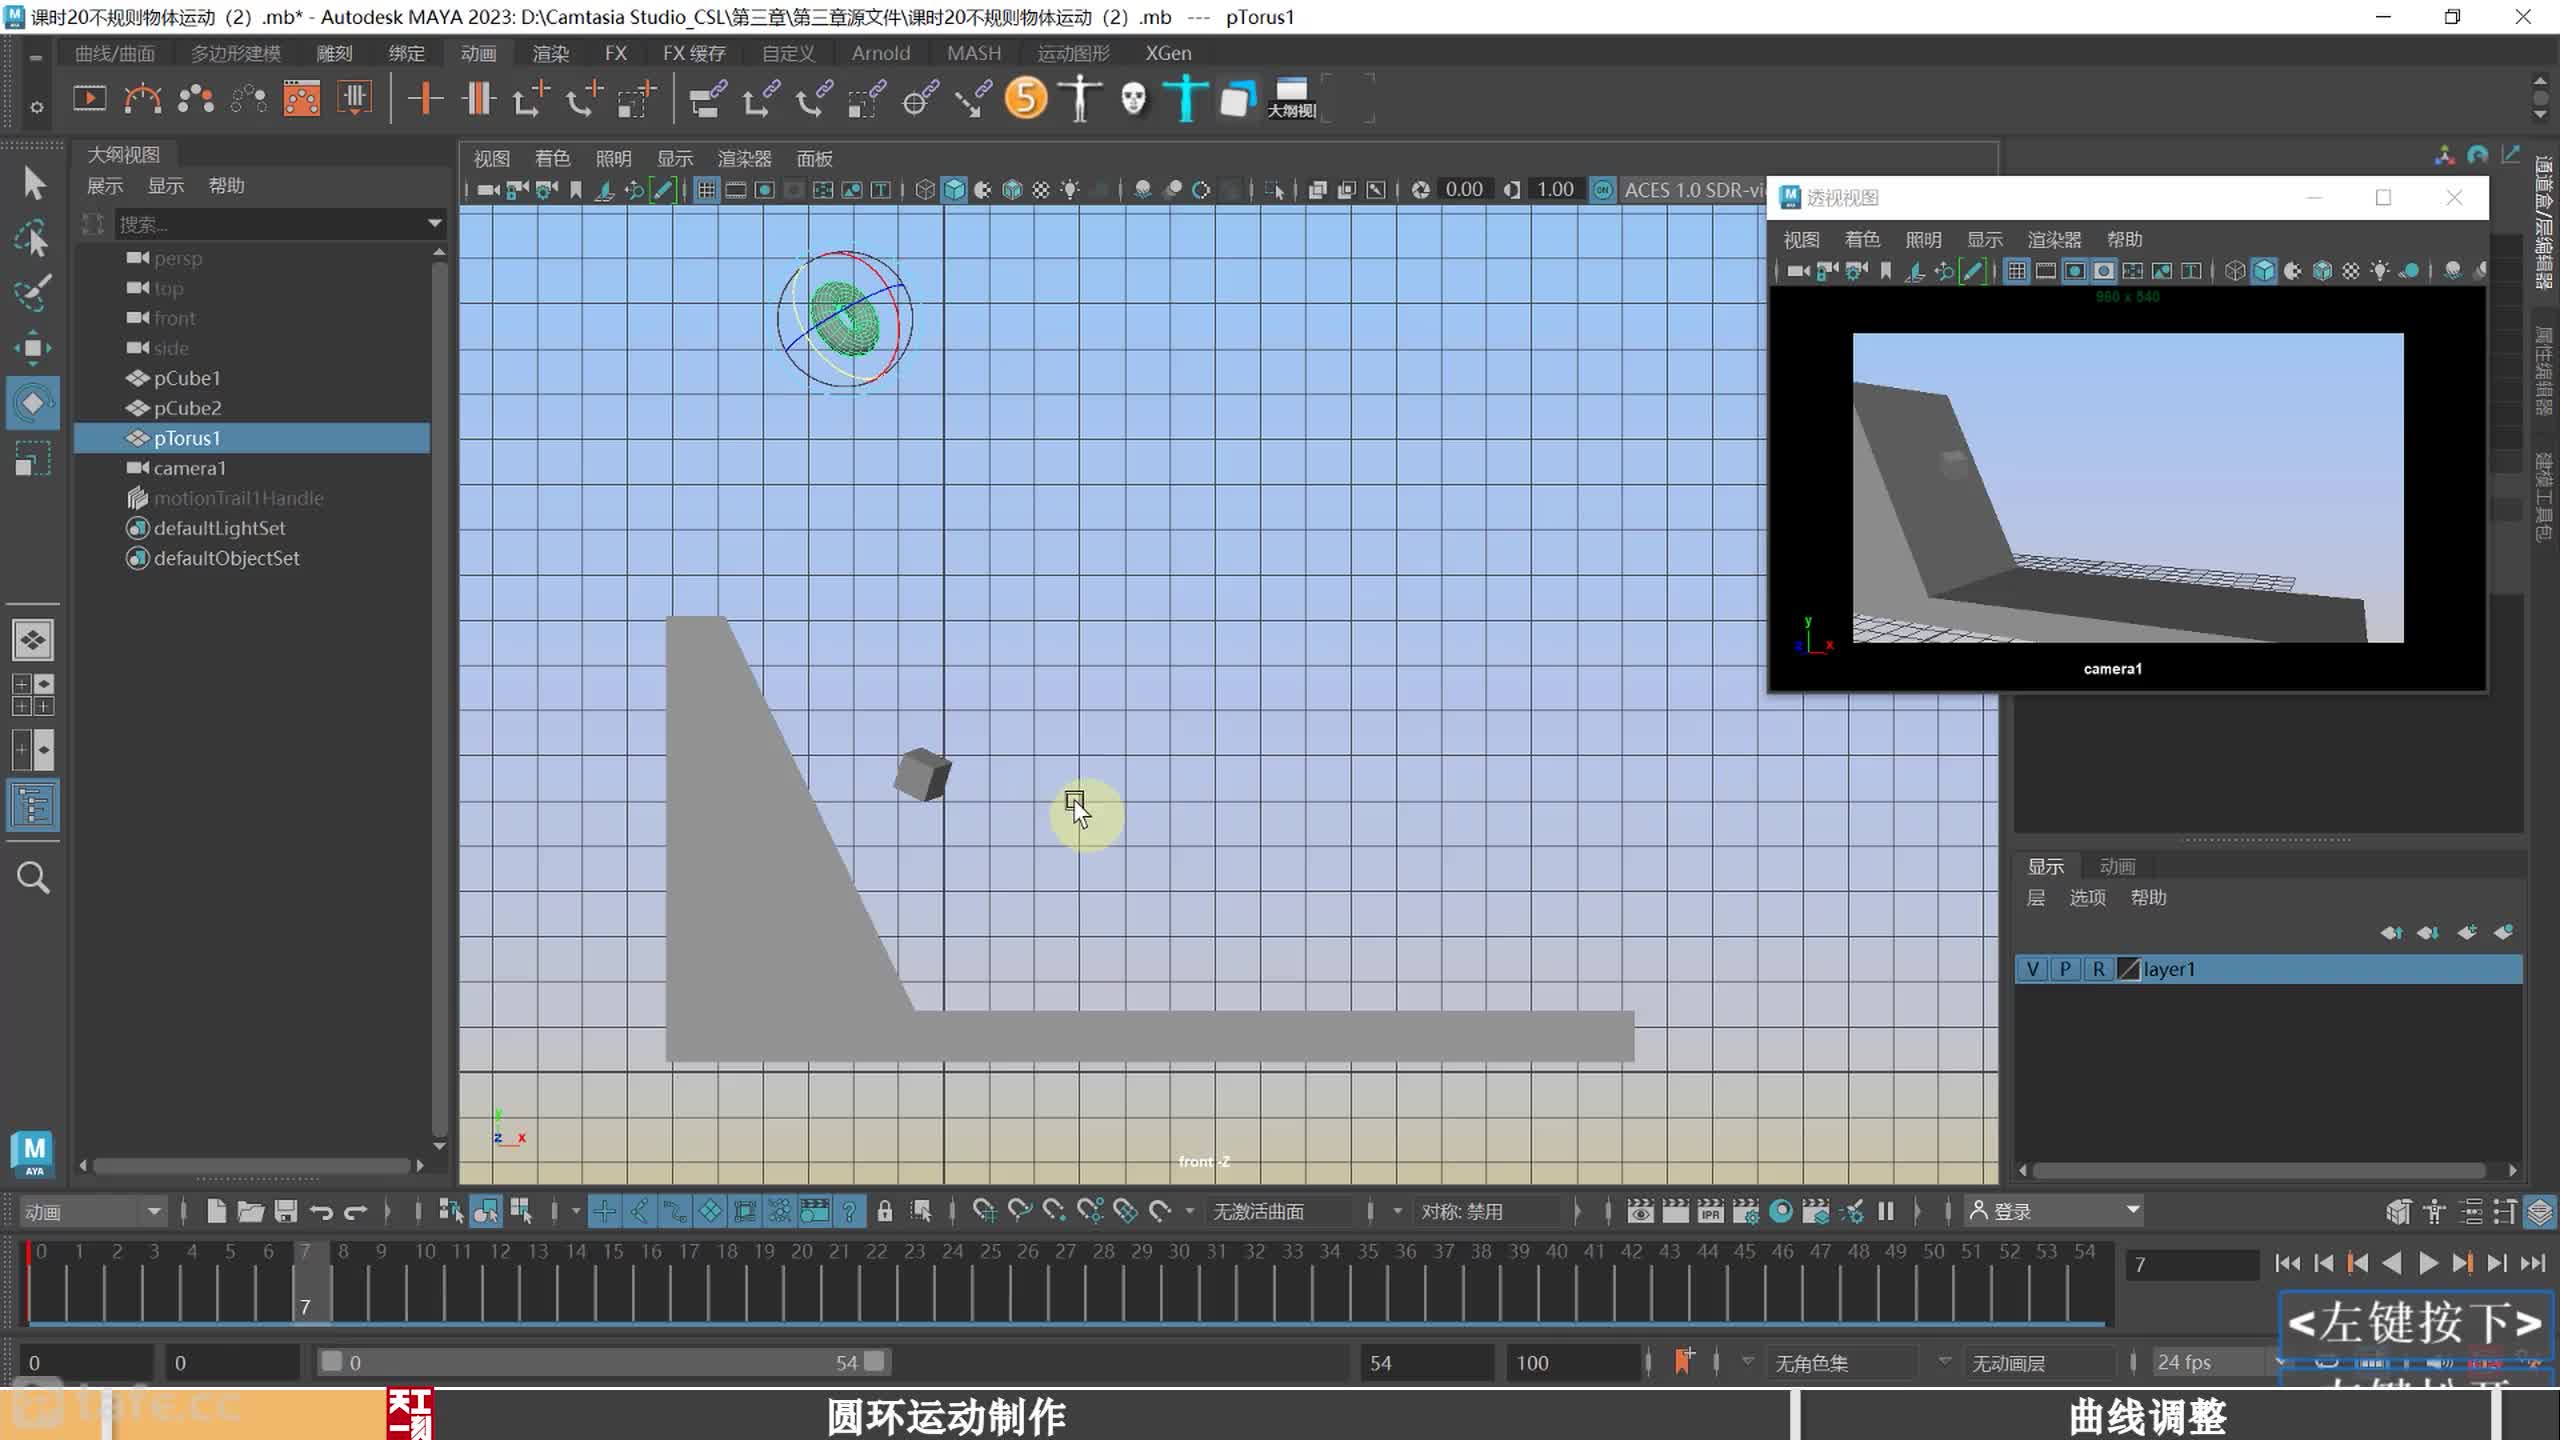The width and height of the screenshot is (2560, 1440).
Task: Toggle layer1 playback P box
Action: [2065, 969]
